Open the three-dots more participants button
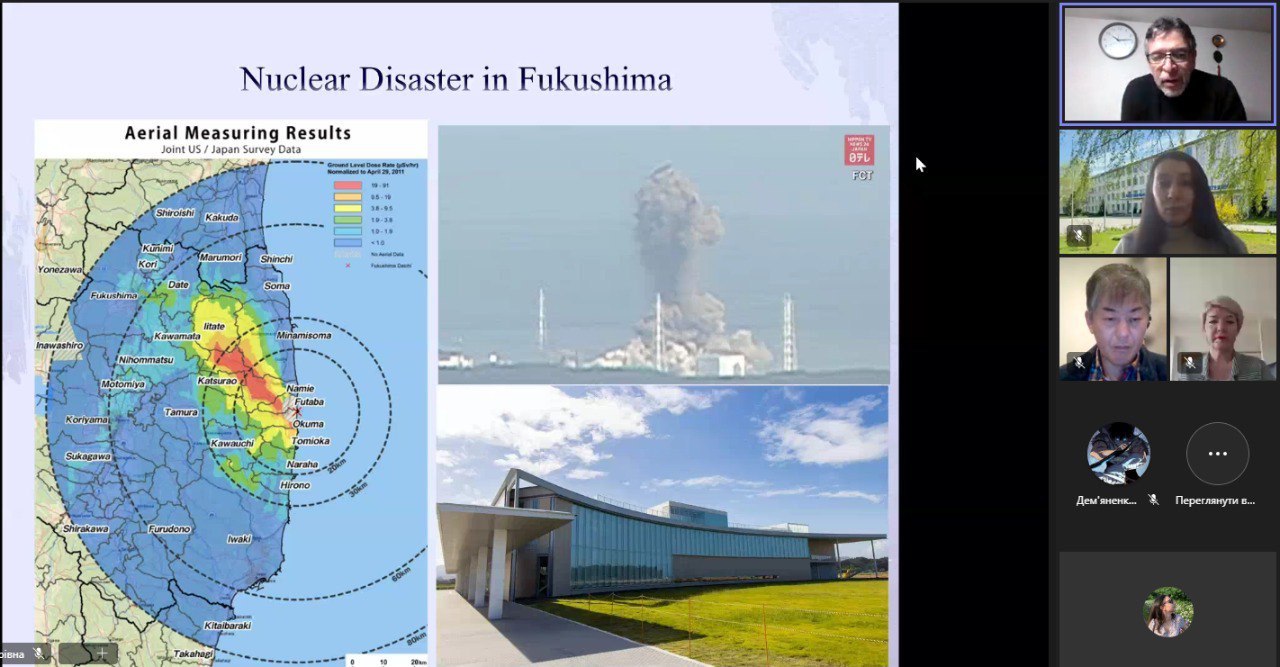 [1217, 453]
